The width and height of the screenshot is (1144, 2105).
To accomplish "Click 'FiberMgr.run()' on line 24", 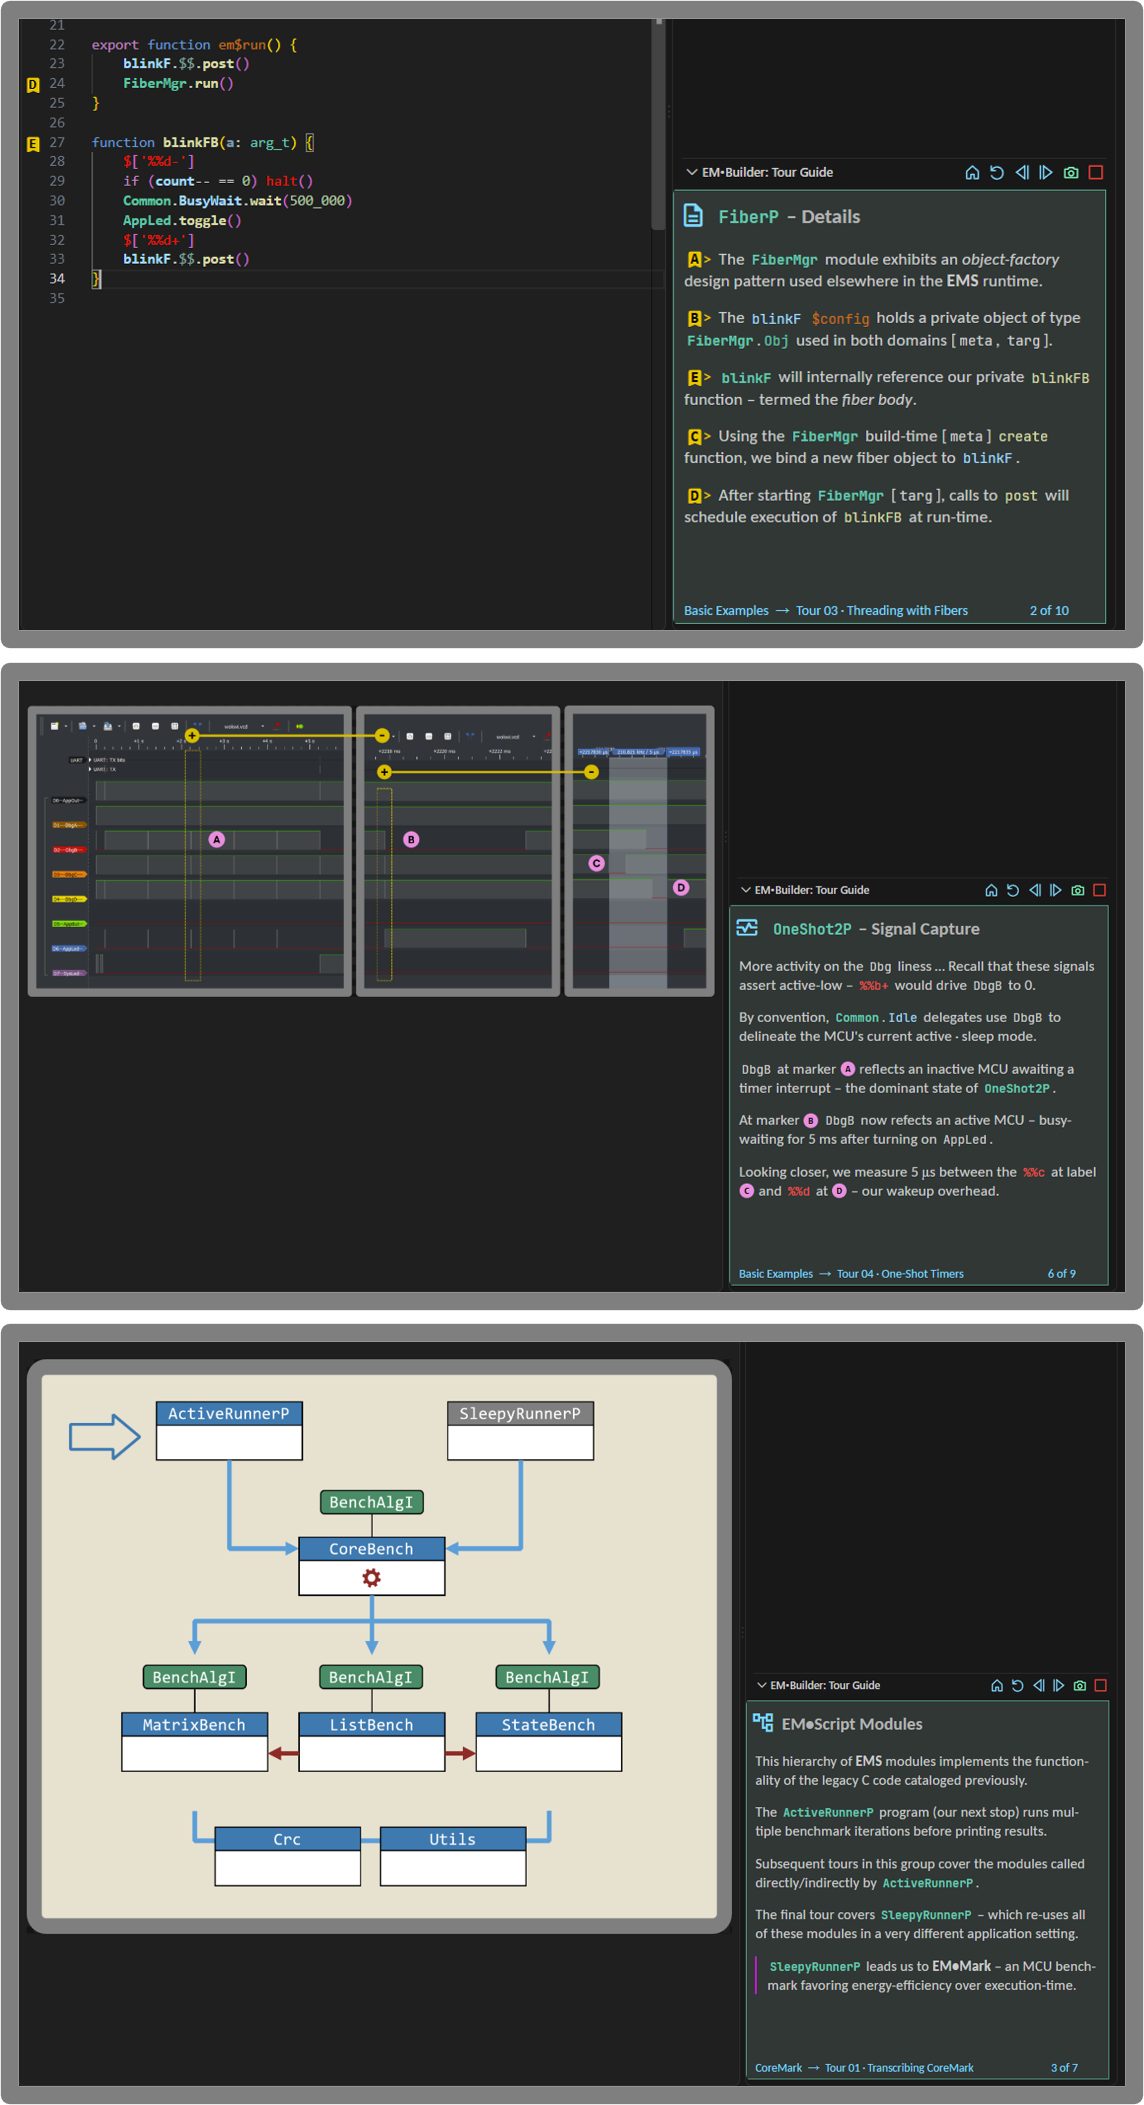I will (178, 84).
